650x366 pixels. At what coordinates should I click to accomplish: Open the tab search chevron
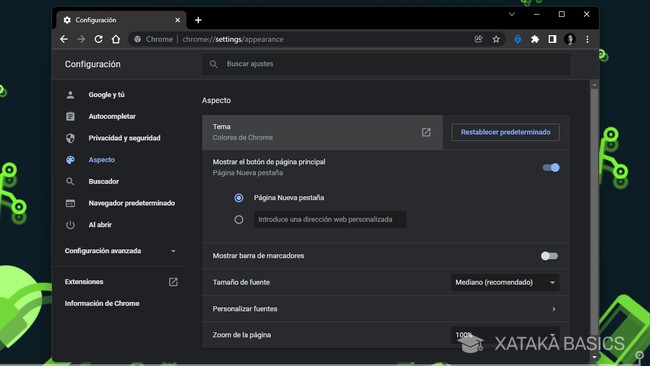[x=512, y=14]
